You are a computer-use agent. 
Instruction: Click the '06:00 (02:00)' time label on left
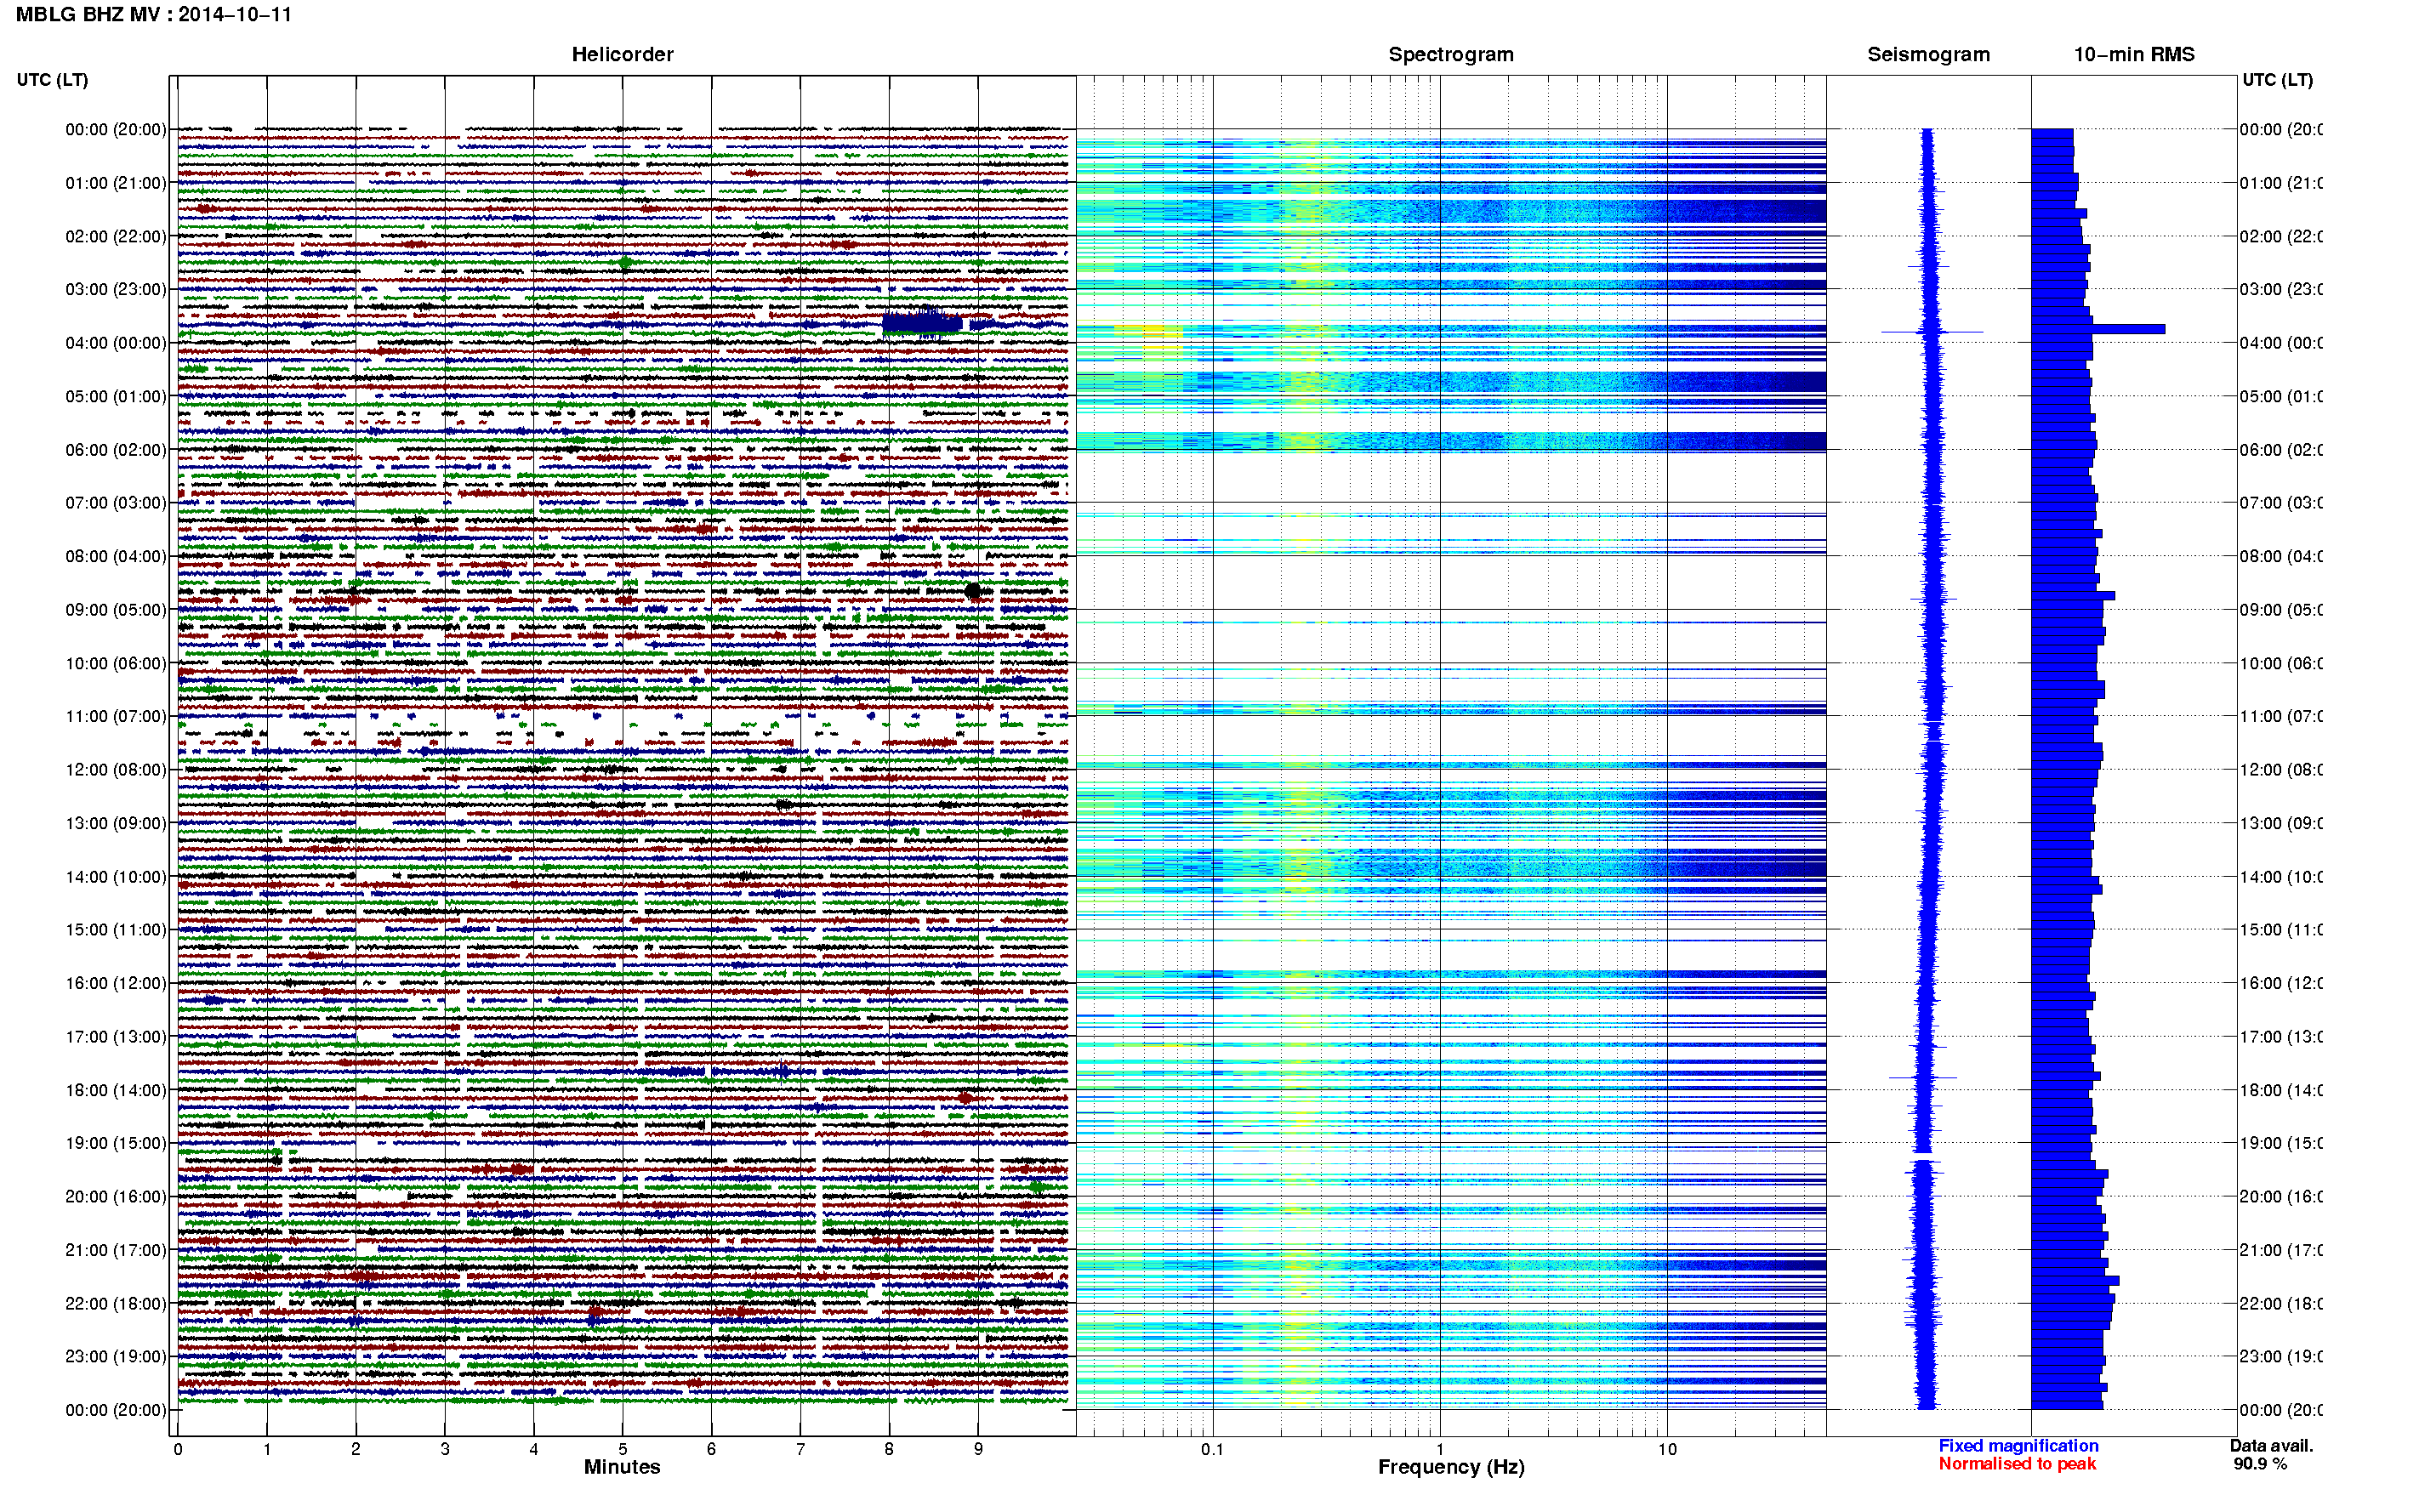tap(116, 450)
